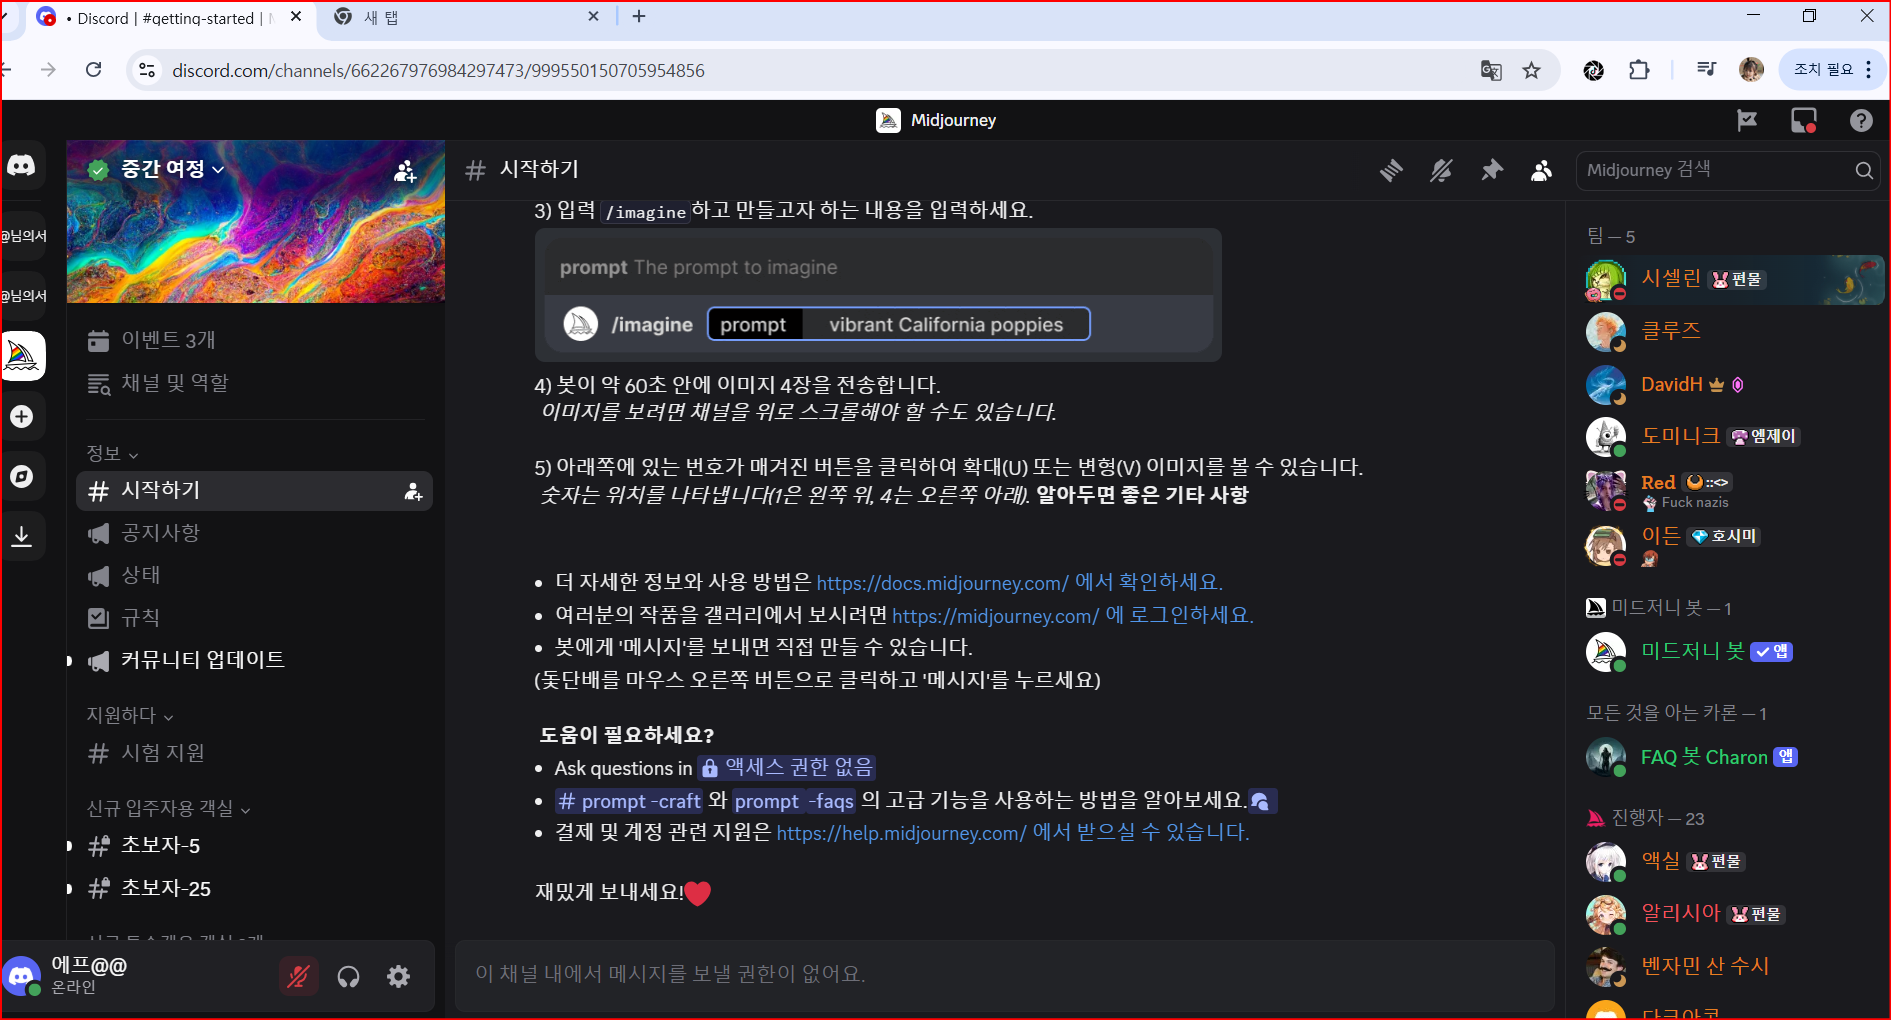Image resolution: width=1891 pixels, height=1020 pixels.
Task: Open Chrome media control icon
Action: [x=1706, y=70]
